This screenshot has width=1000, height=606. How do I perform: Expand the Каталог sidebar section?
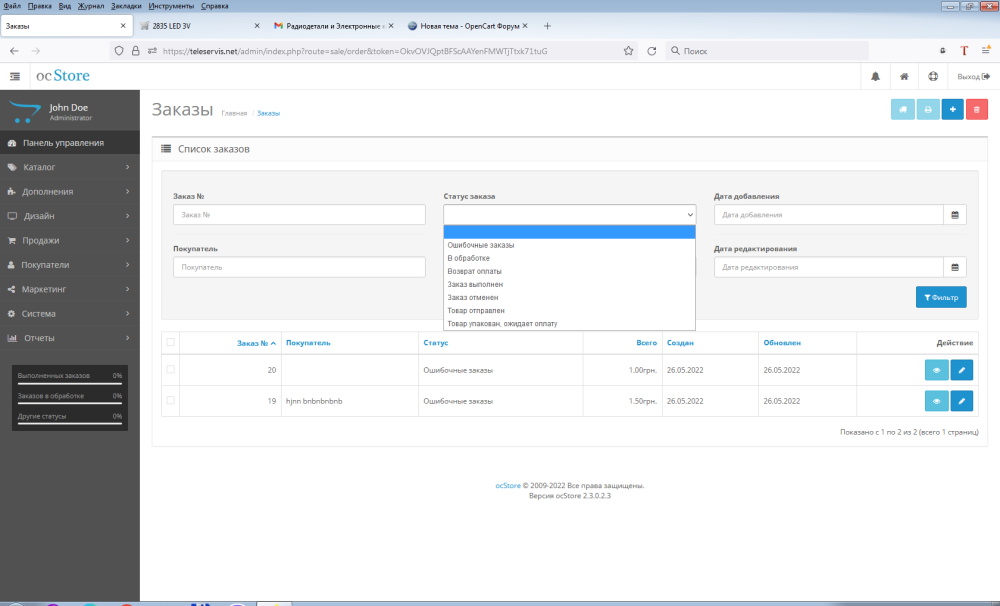click(70, 167)
